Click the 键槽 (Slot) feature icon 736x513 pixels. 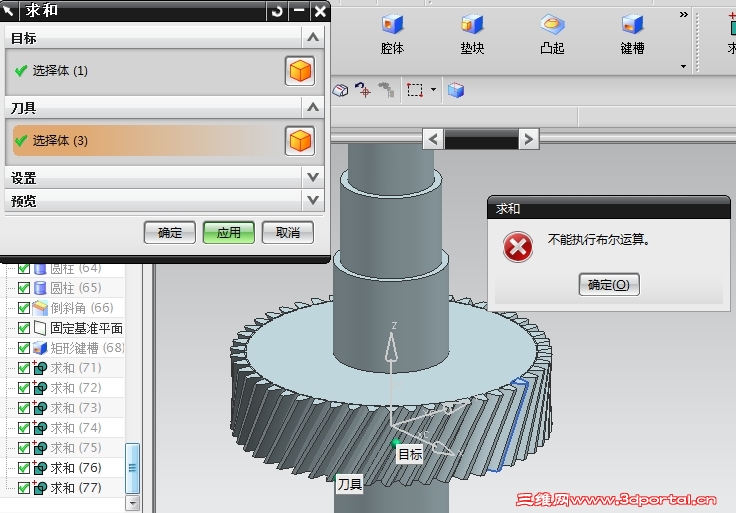pyautogui.click(x=632, y=24)
